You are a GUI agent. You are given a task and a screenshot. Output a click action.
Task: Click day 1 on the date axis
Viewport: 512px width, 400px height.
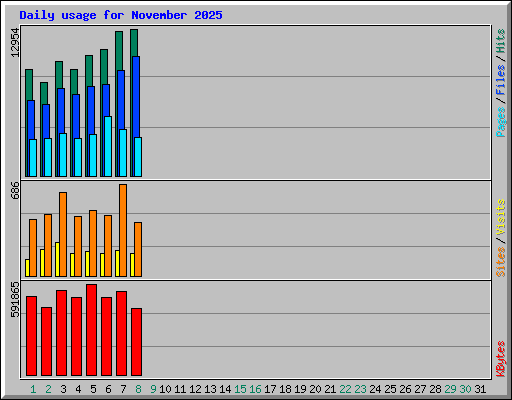point(33,389)
